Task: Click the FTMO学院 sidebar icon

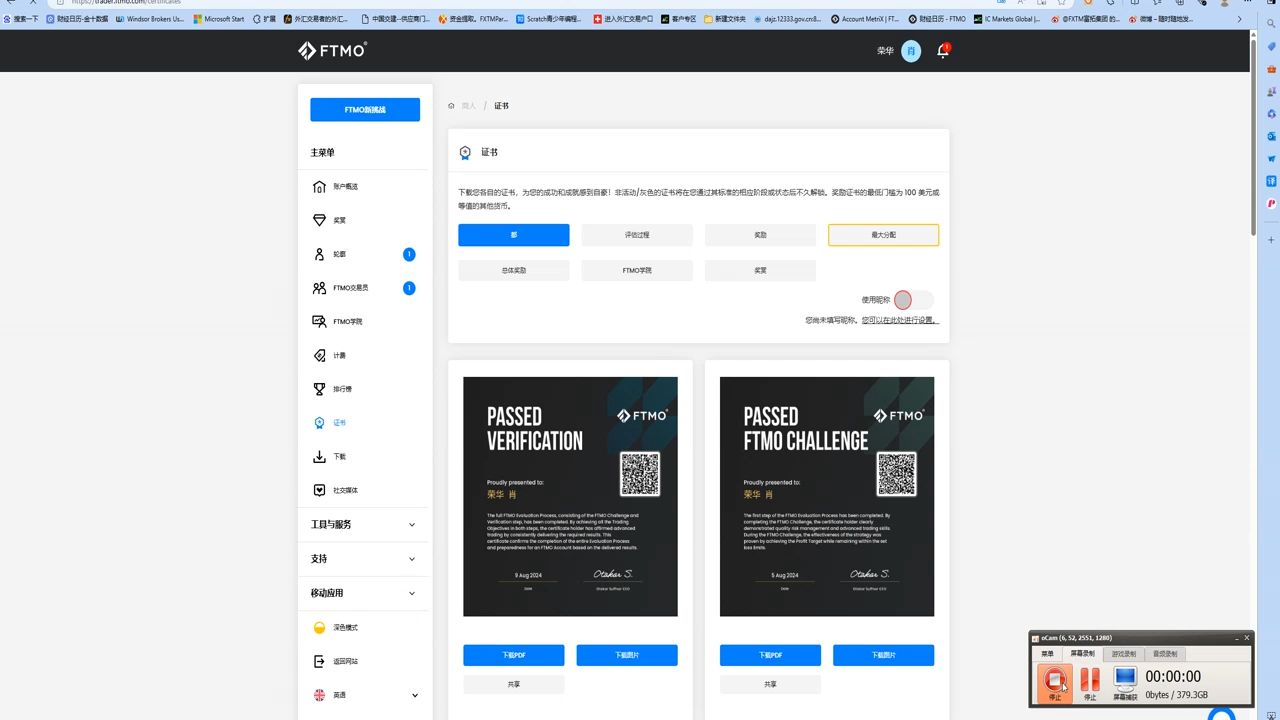Action: (x=319, y=322)
